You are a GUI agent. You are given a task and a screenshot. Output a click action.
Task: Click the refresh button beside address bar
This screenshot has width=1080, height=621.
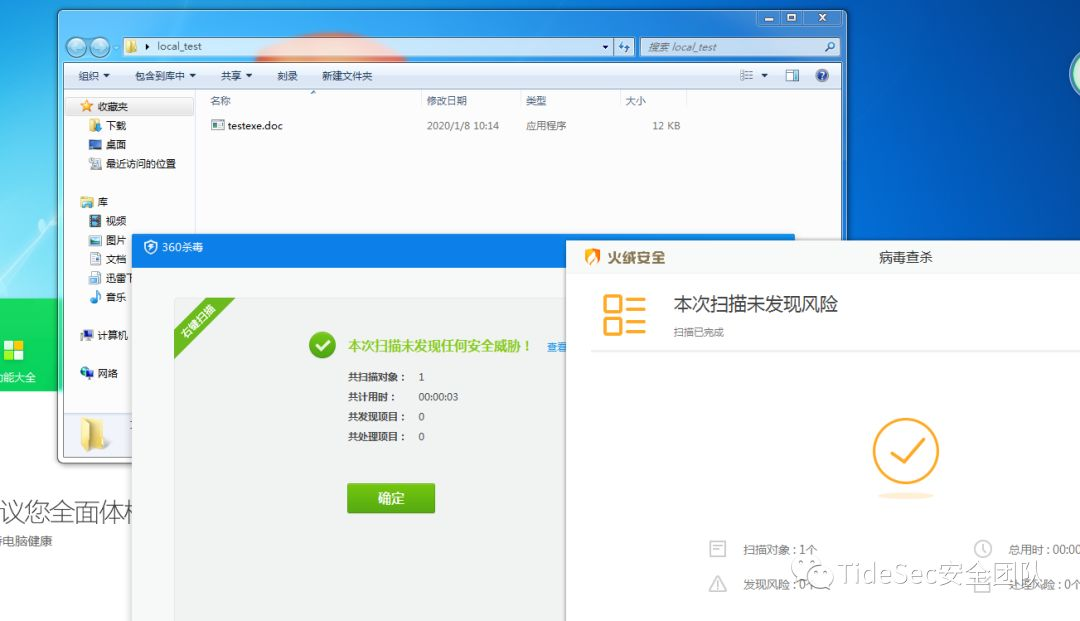pyautogui.click(x=624, y=46)
